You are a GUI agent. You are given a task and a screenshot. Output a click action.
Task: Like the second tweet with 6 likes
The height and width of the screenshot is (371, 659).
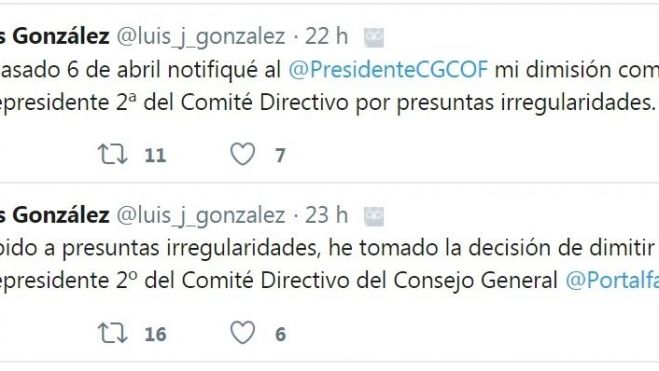243,333
